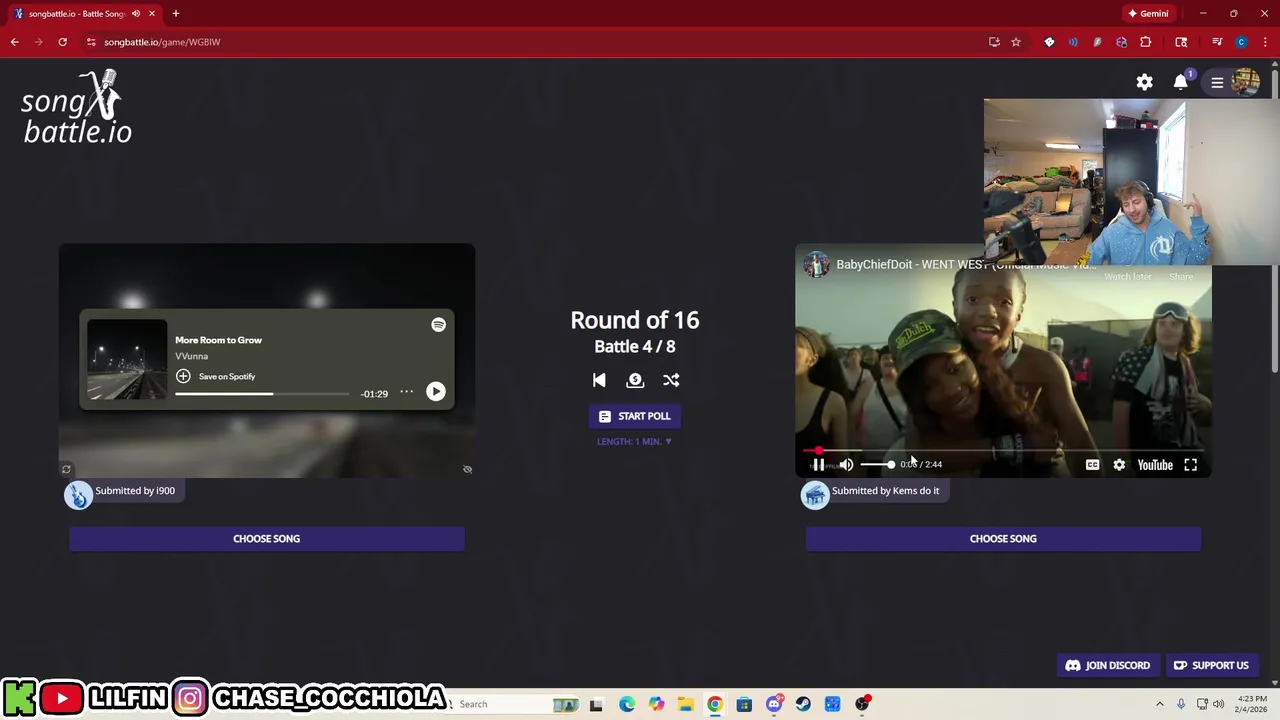Toggle YouTube closed captions
The width and height of the screenshot is (1280, 720).
pos(1092,464)
